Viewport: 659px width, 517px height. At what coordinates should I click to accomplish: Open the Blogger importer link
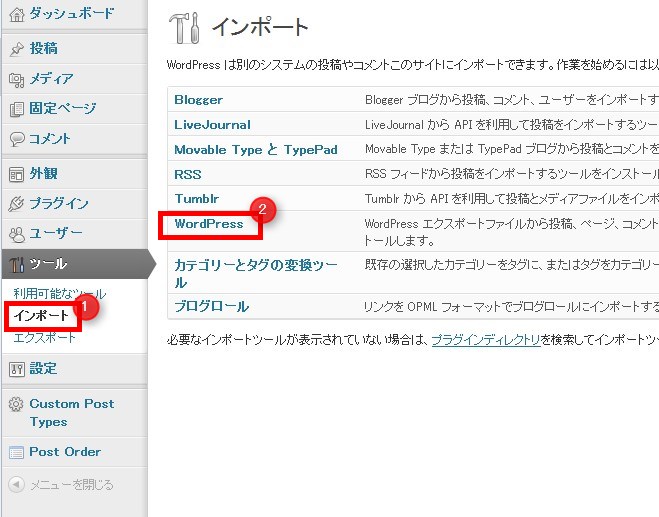coord(198,100)
